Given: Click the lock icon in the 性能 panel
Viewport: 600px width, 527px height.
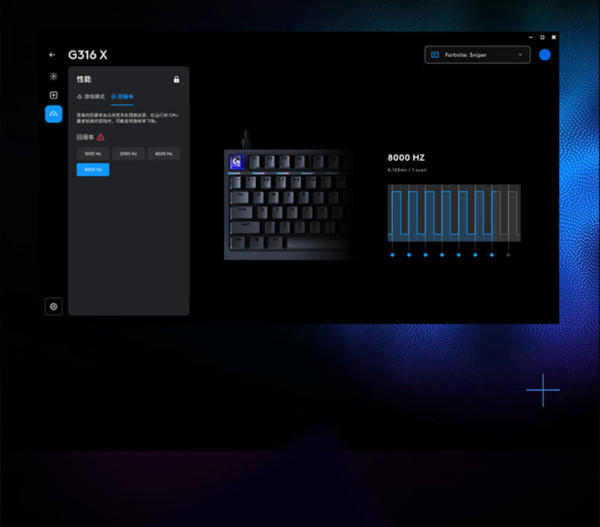Looking at the screenshot, I should point(176,79).
